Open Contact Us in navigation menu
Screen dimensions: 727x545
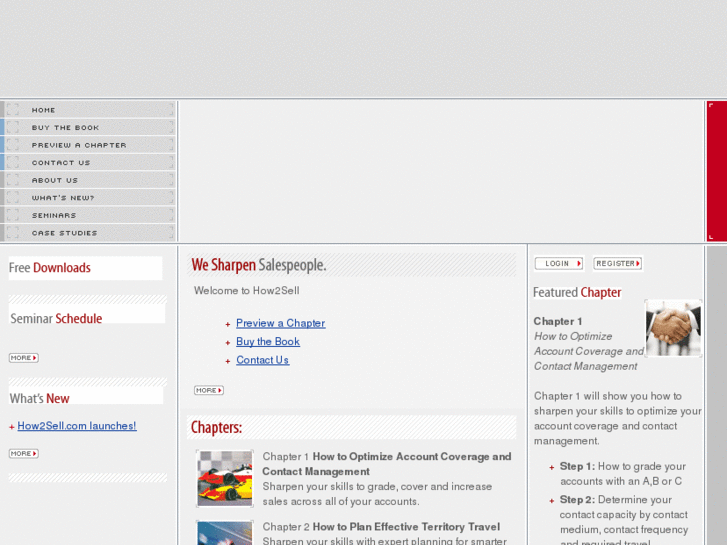88,162
